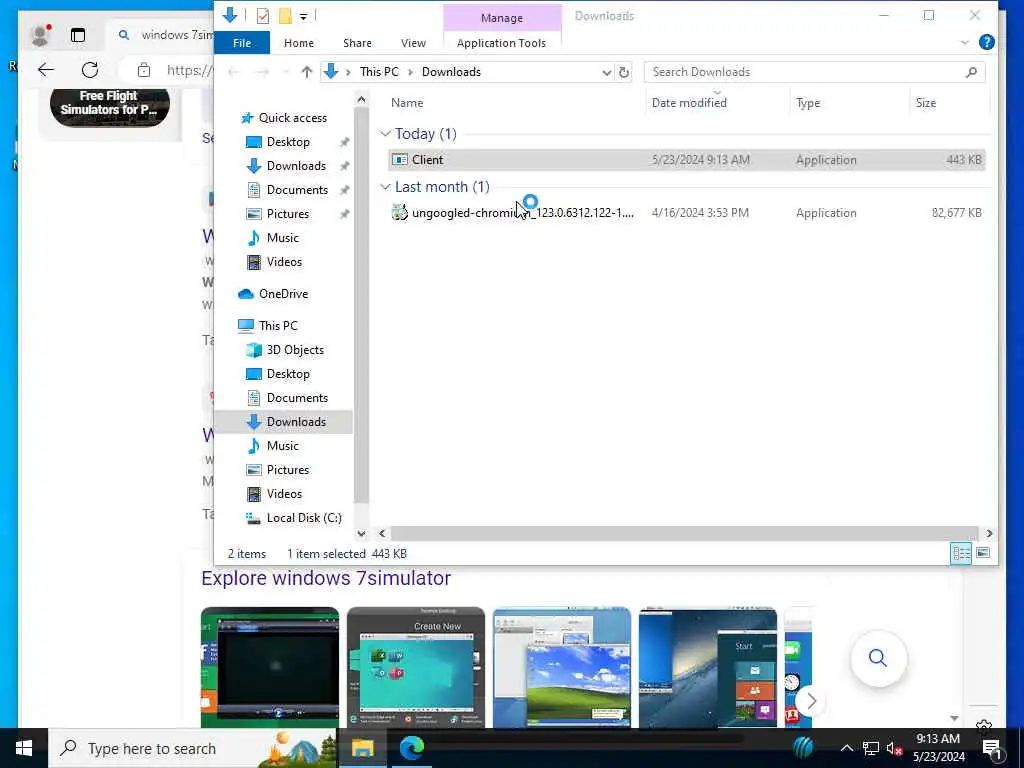This screenshot has height=768, width=1024.
Task: Switch to Details view layout icon
Action: (x=961, y=554)
